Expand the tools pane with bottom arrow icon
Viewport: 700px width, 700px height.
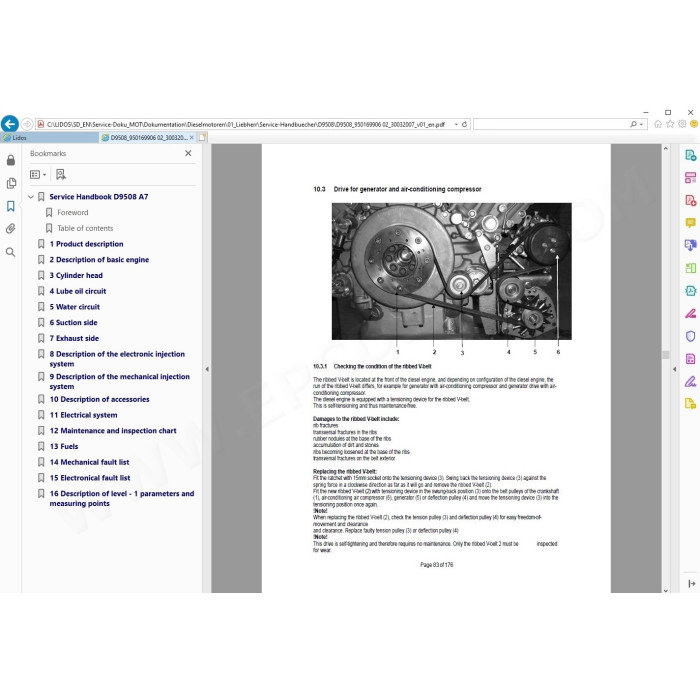pyautogui.click(x=692, y=583)
